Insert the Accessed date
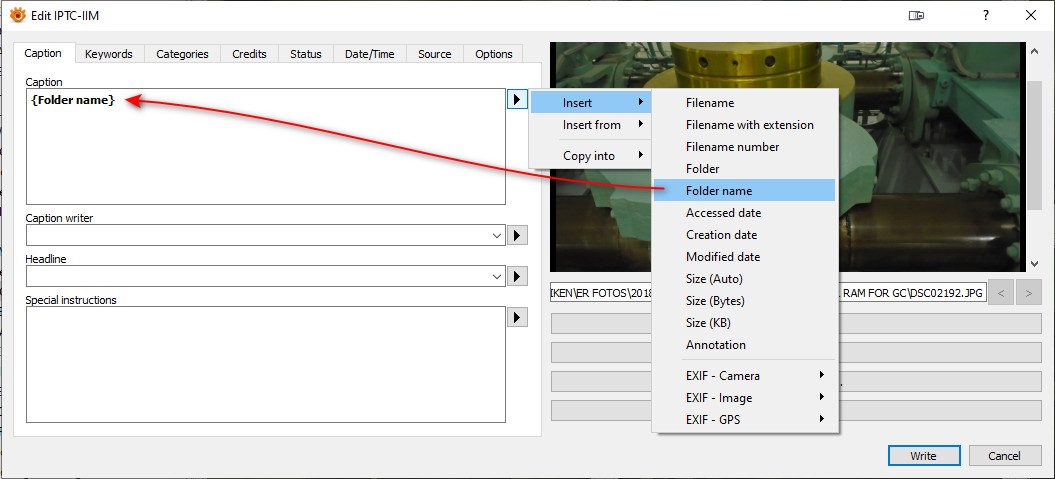Screen dimensions: 1055x479 (x=745, y=213)
